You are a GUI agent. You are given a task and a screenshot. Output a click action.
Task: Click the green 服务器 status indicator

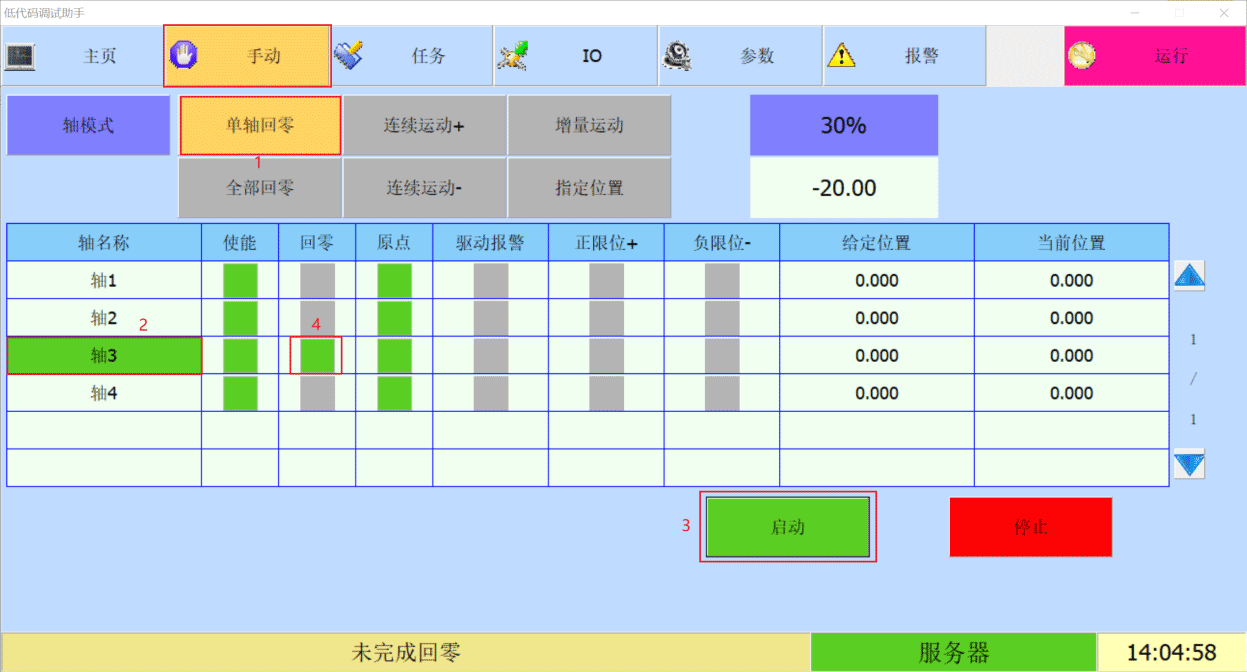(953, 653)
